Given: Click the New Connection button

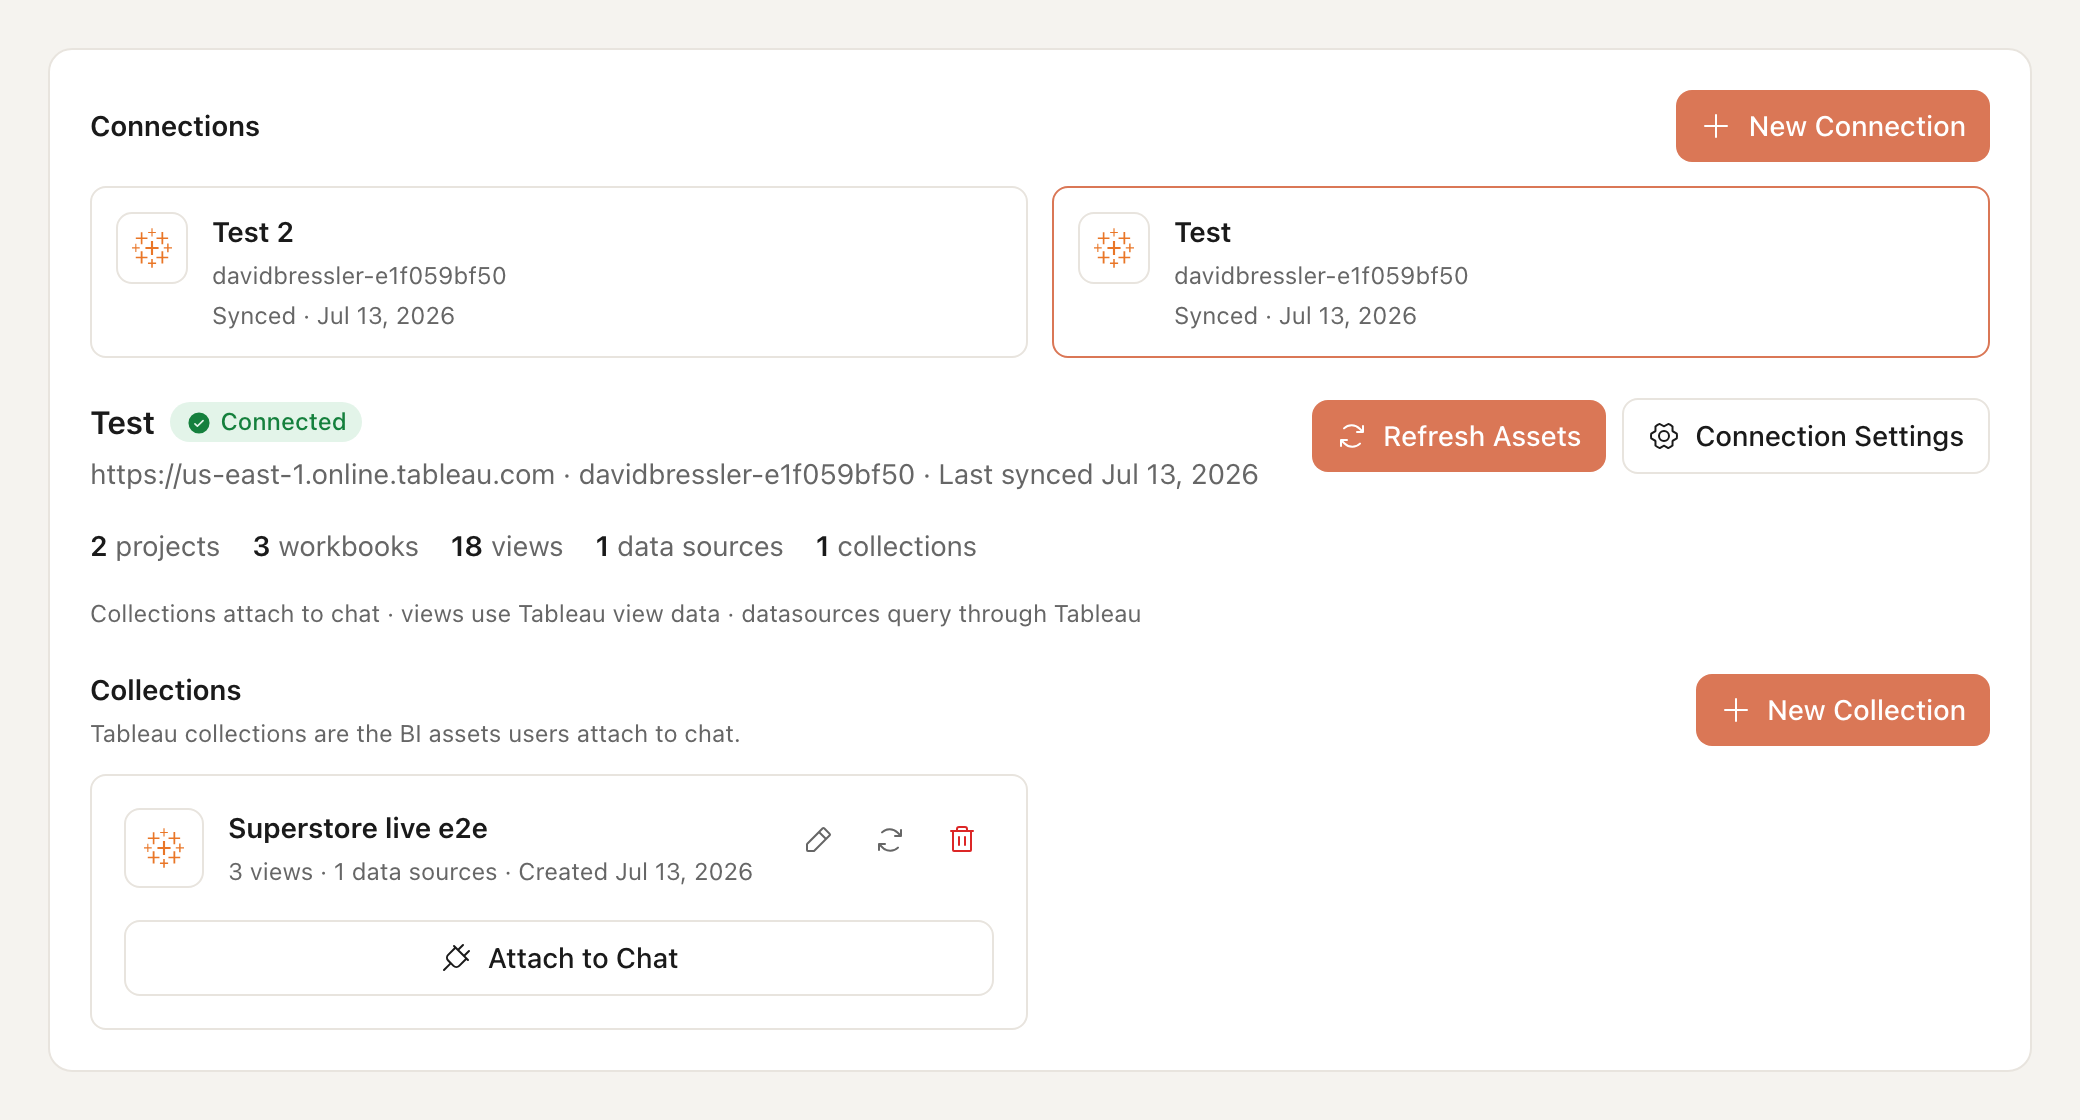Looking at the screenshot, I should 1832,126.
